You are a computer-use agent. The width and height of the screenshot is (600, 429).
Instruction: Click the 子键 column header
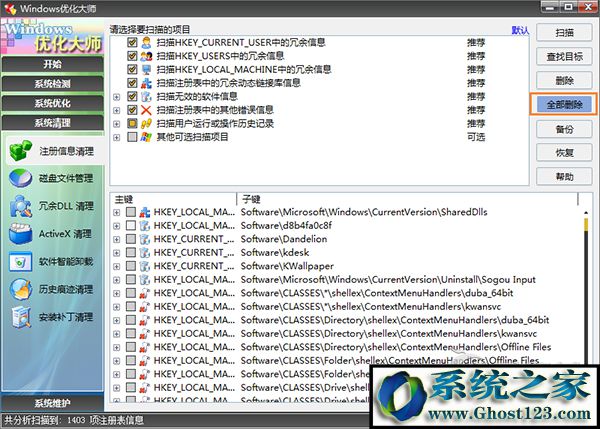408,199
